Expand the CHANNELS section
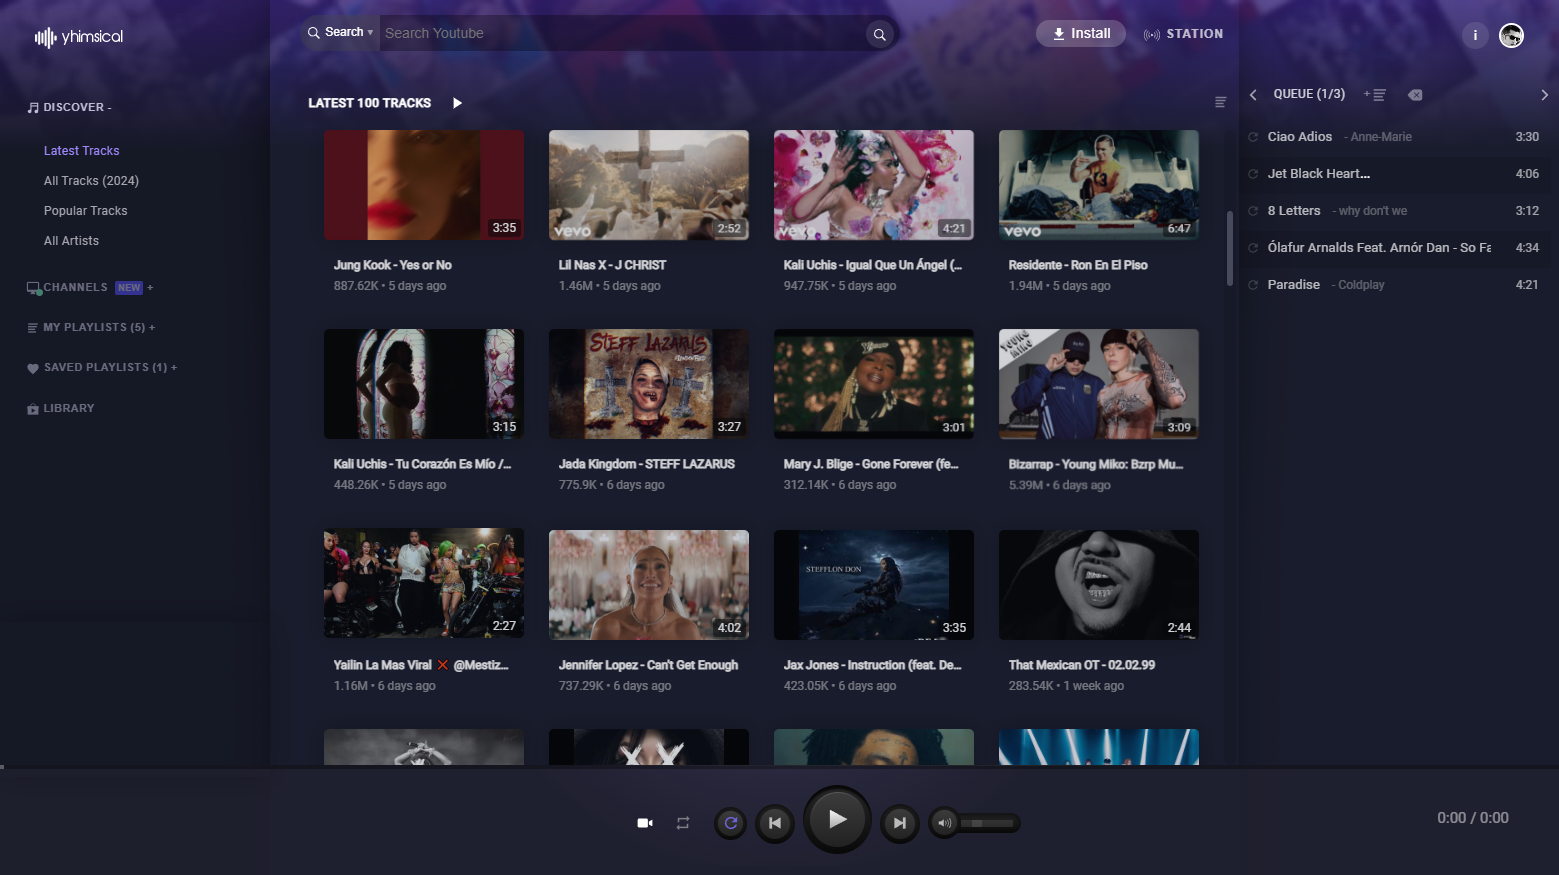Image resolution: width=1559 pixels, height=875 pixels. click(98, 288)
